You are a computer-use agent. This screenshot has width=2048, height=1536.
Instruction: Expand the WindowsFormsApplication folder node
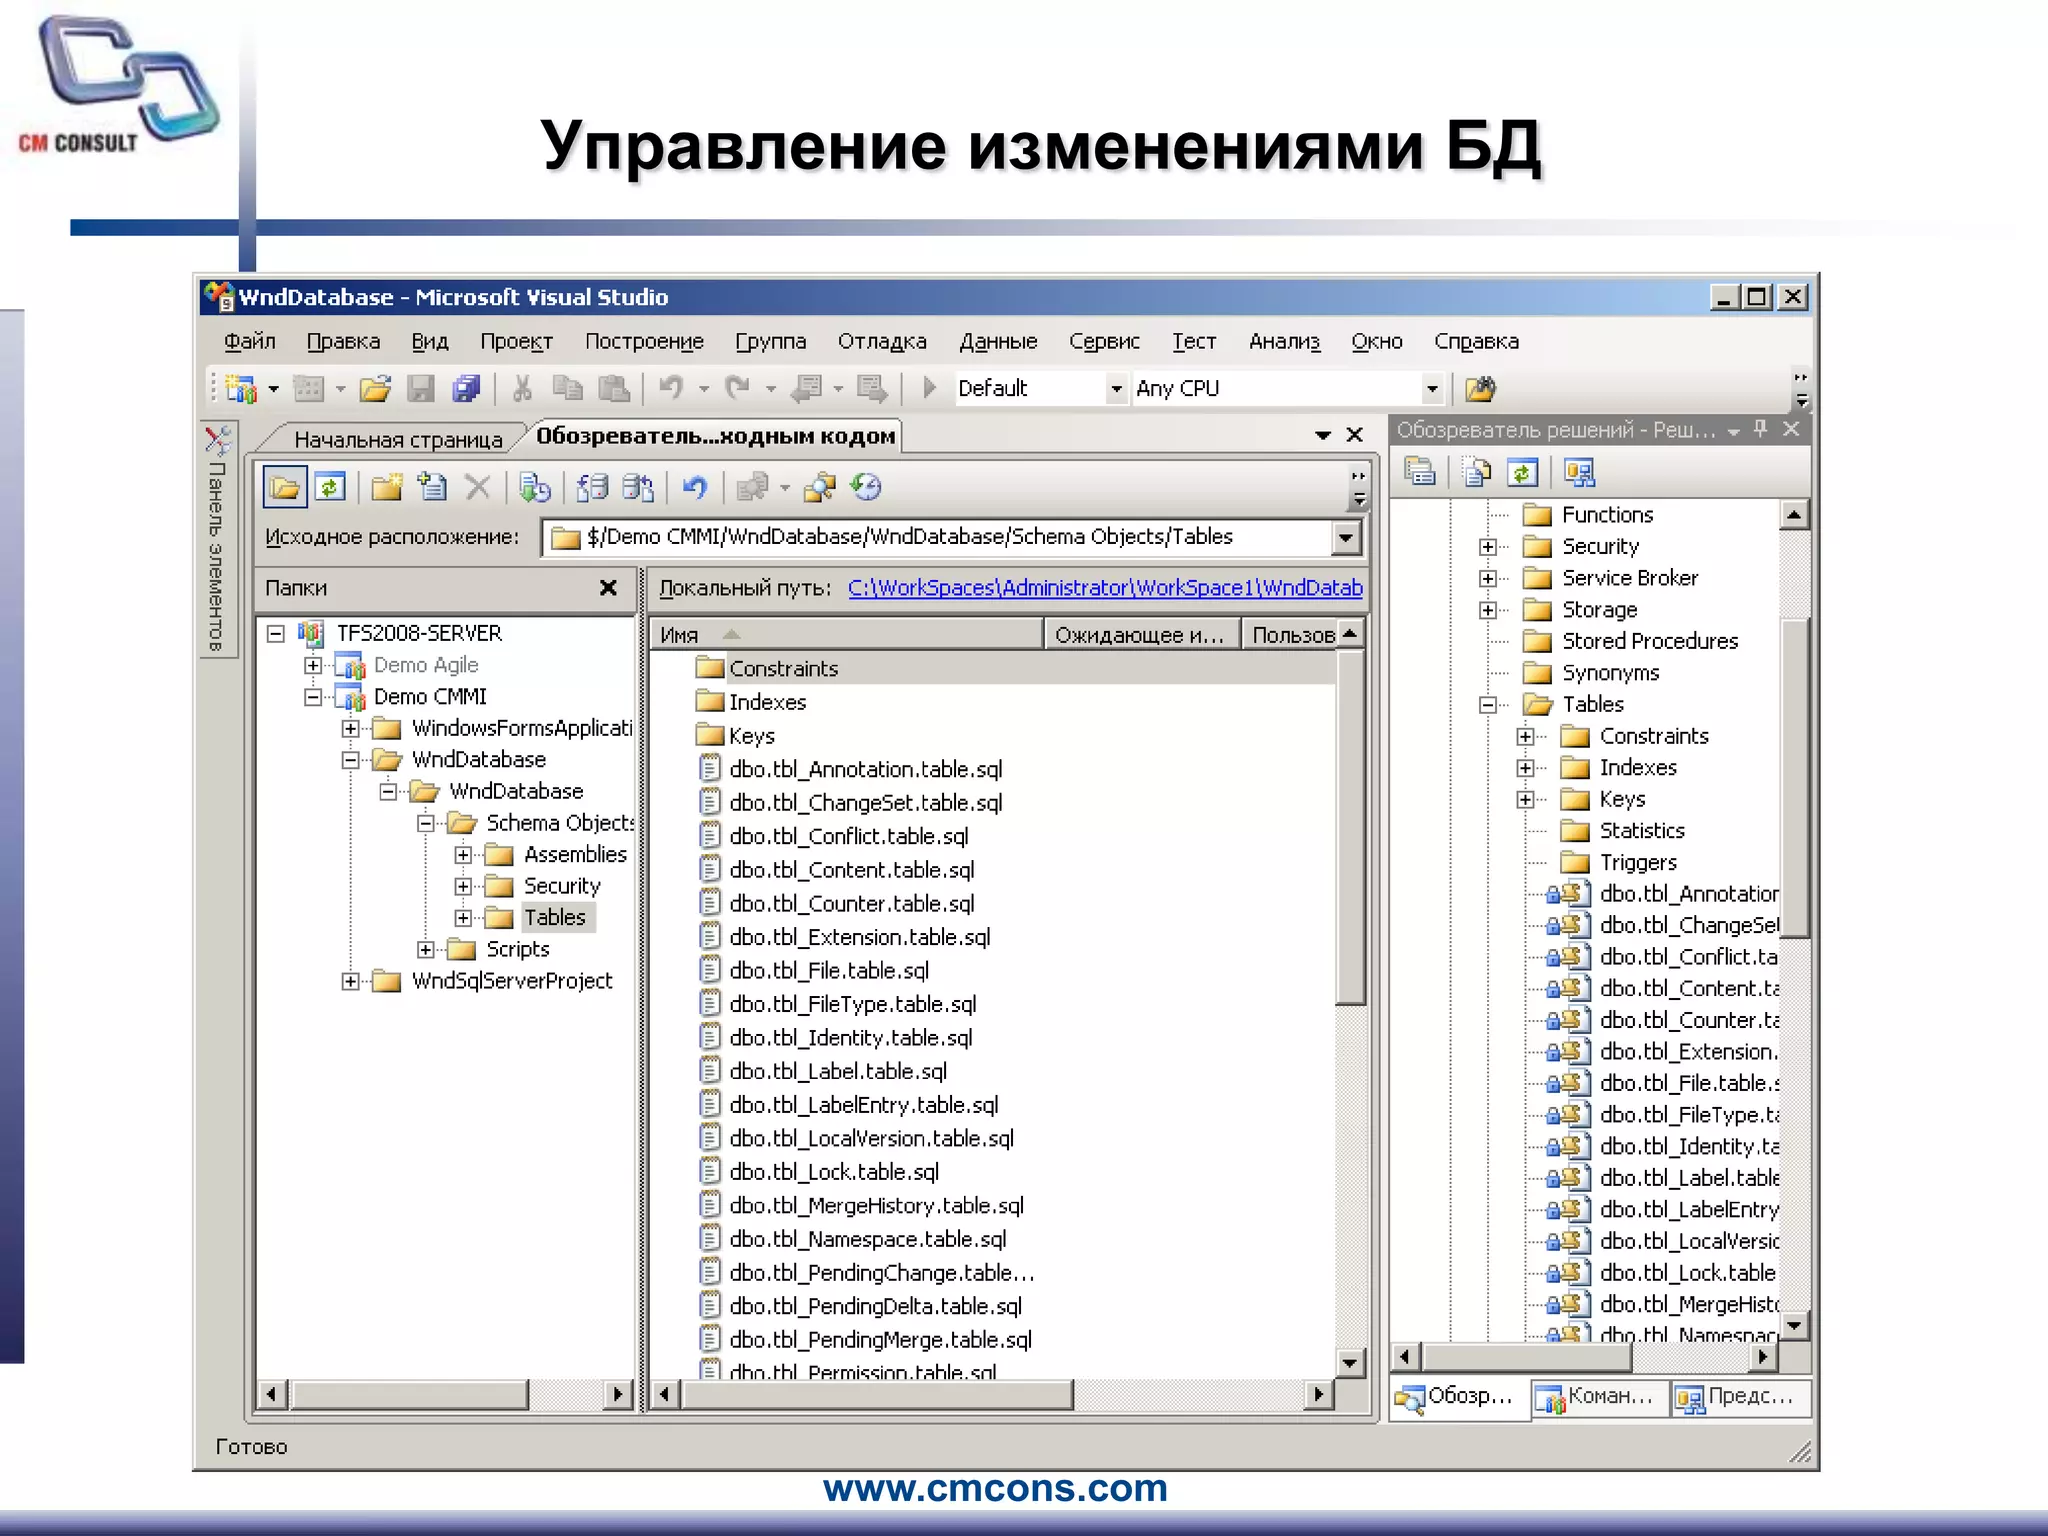(350, 729)
